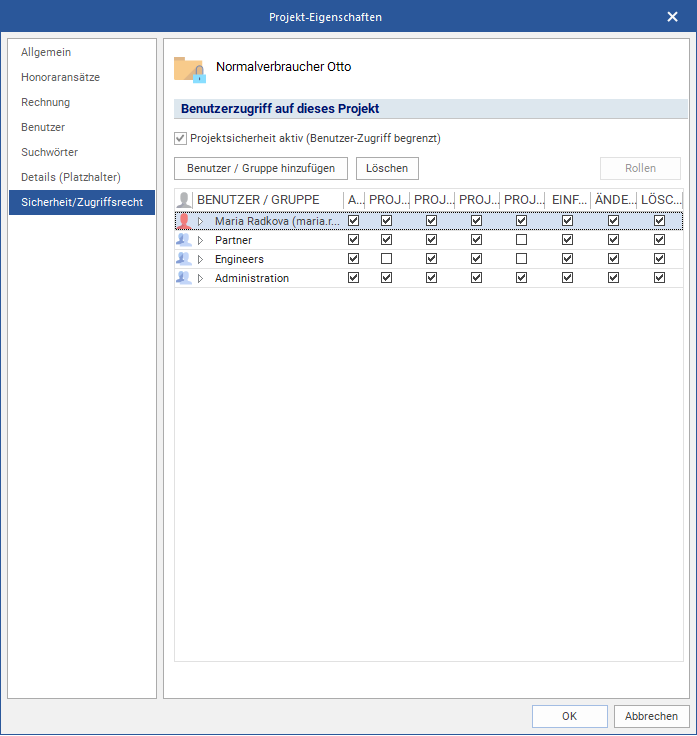Click Maria Radkova's red user icon
Screen dimensions: 697x736
click(184, 221)
